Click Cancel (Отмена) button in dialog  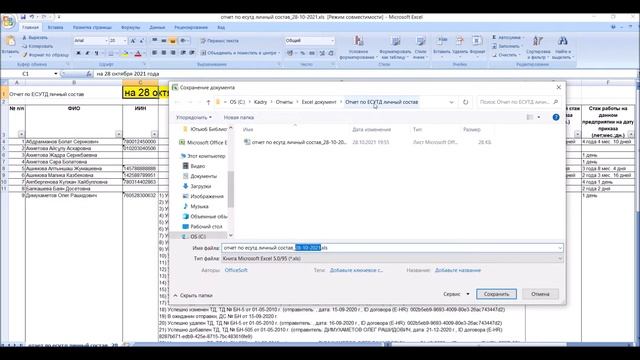point(540,294)
